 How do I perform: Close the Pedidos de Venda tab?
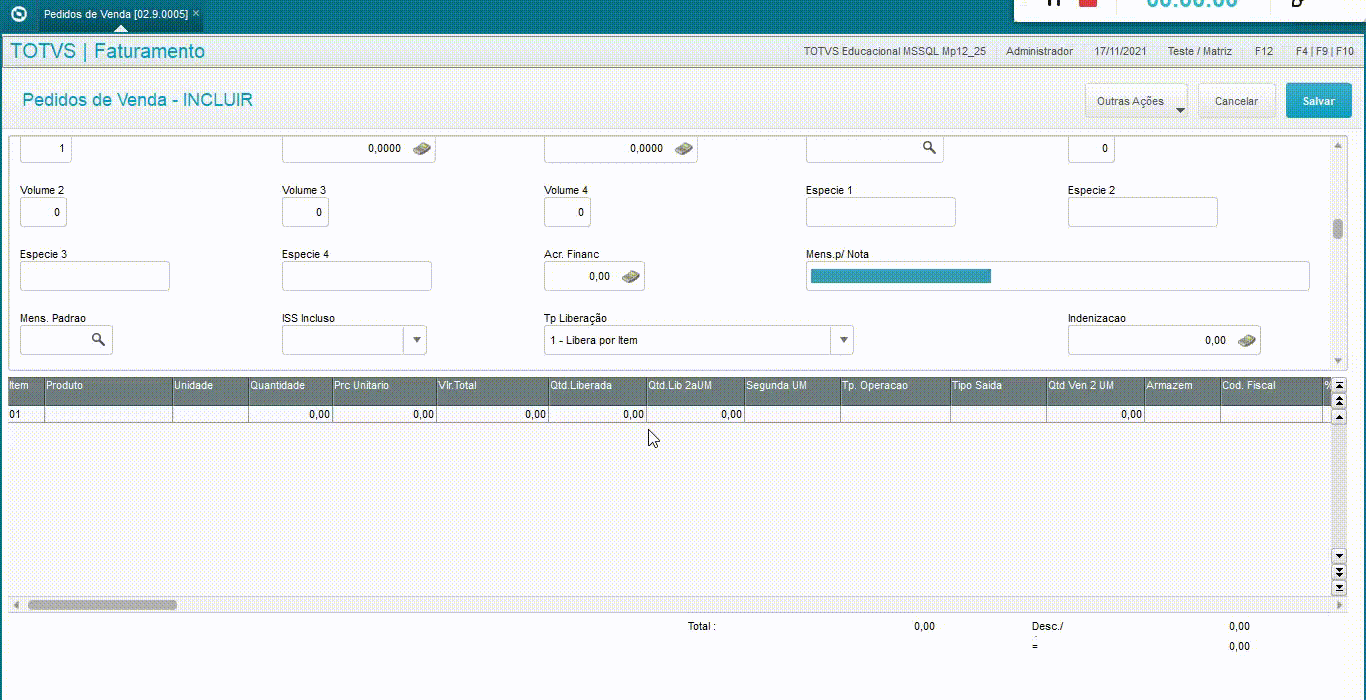click(196, 14)
